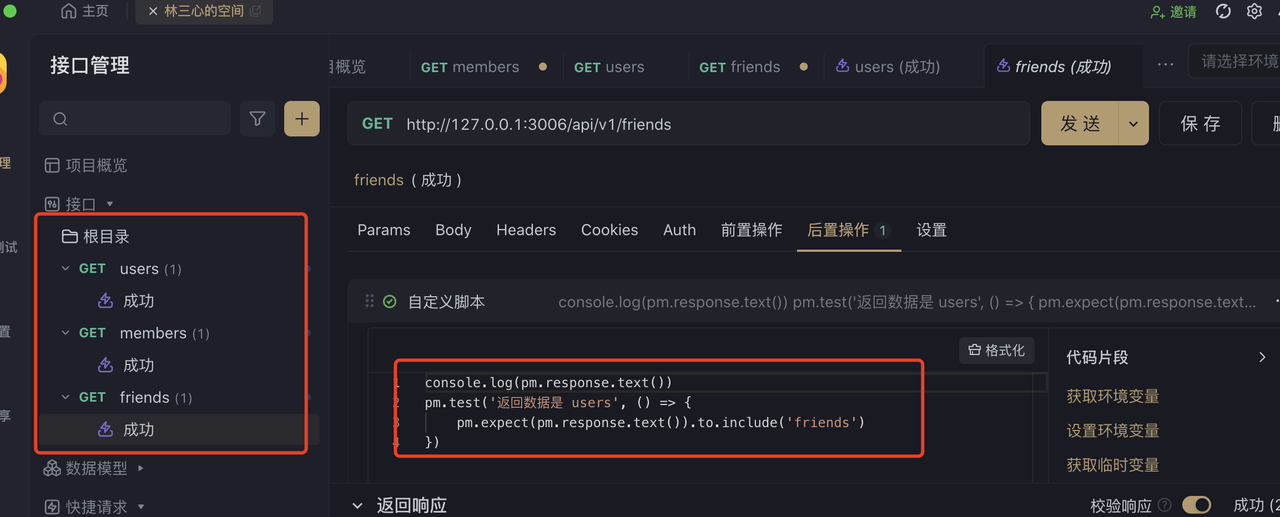Image resolution: width=1280 pixels, height=517 pixels.
Task: Switch to the Headers tab
Action: 526,230
